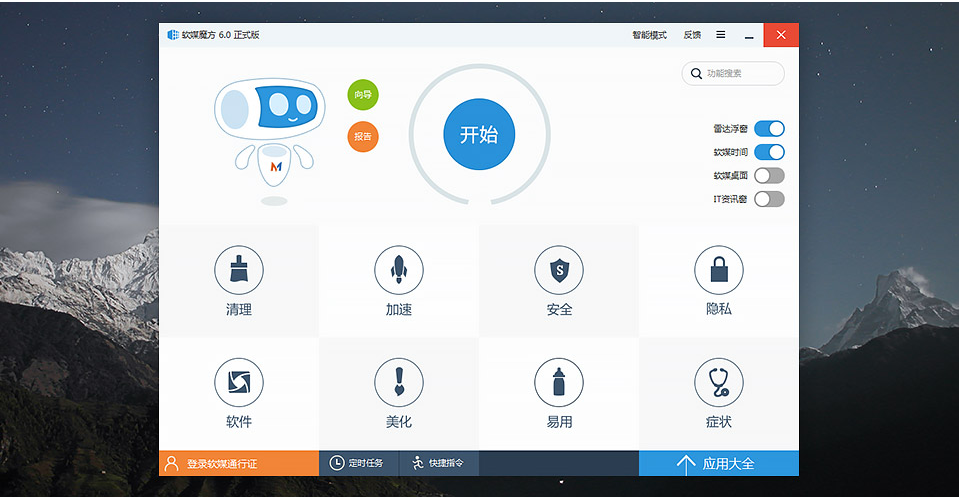Click the 加速 label text
This screenshot has height=498, width=959.
pyautogui.click(x=399, y=310)
